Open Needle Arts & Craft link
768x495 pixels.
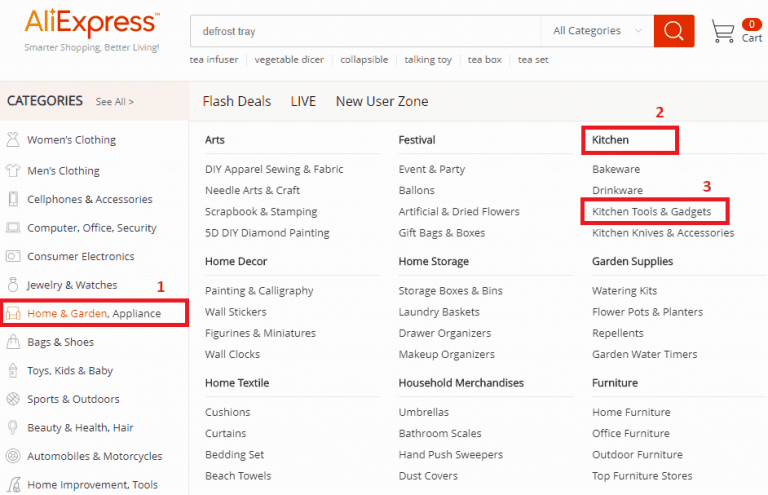tap(252, 190)
